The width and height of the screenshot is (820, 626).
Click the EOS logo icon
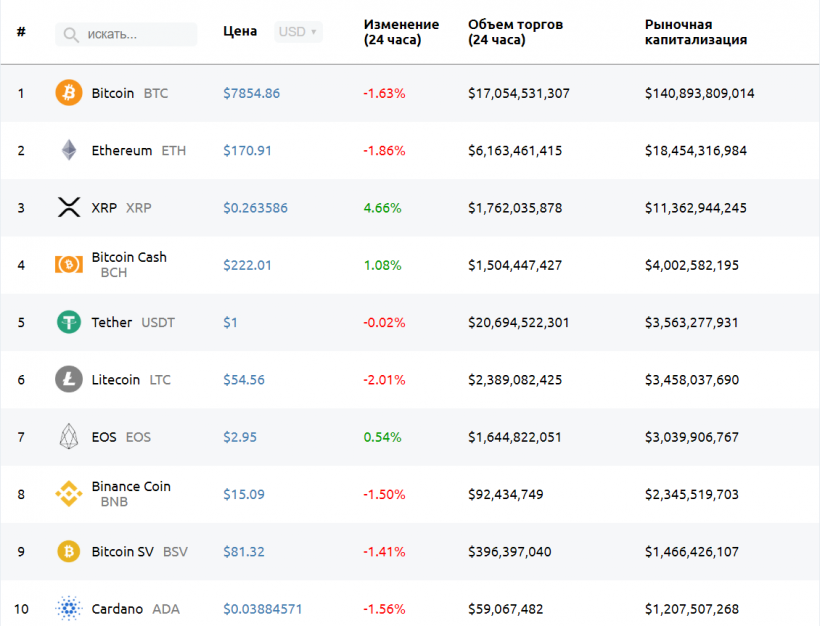coord(68,437)
